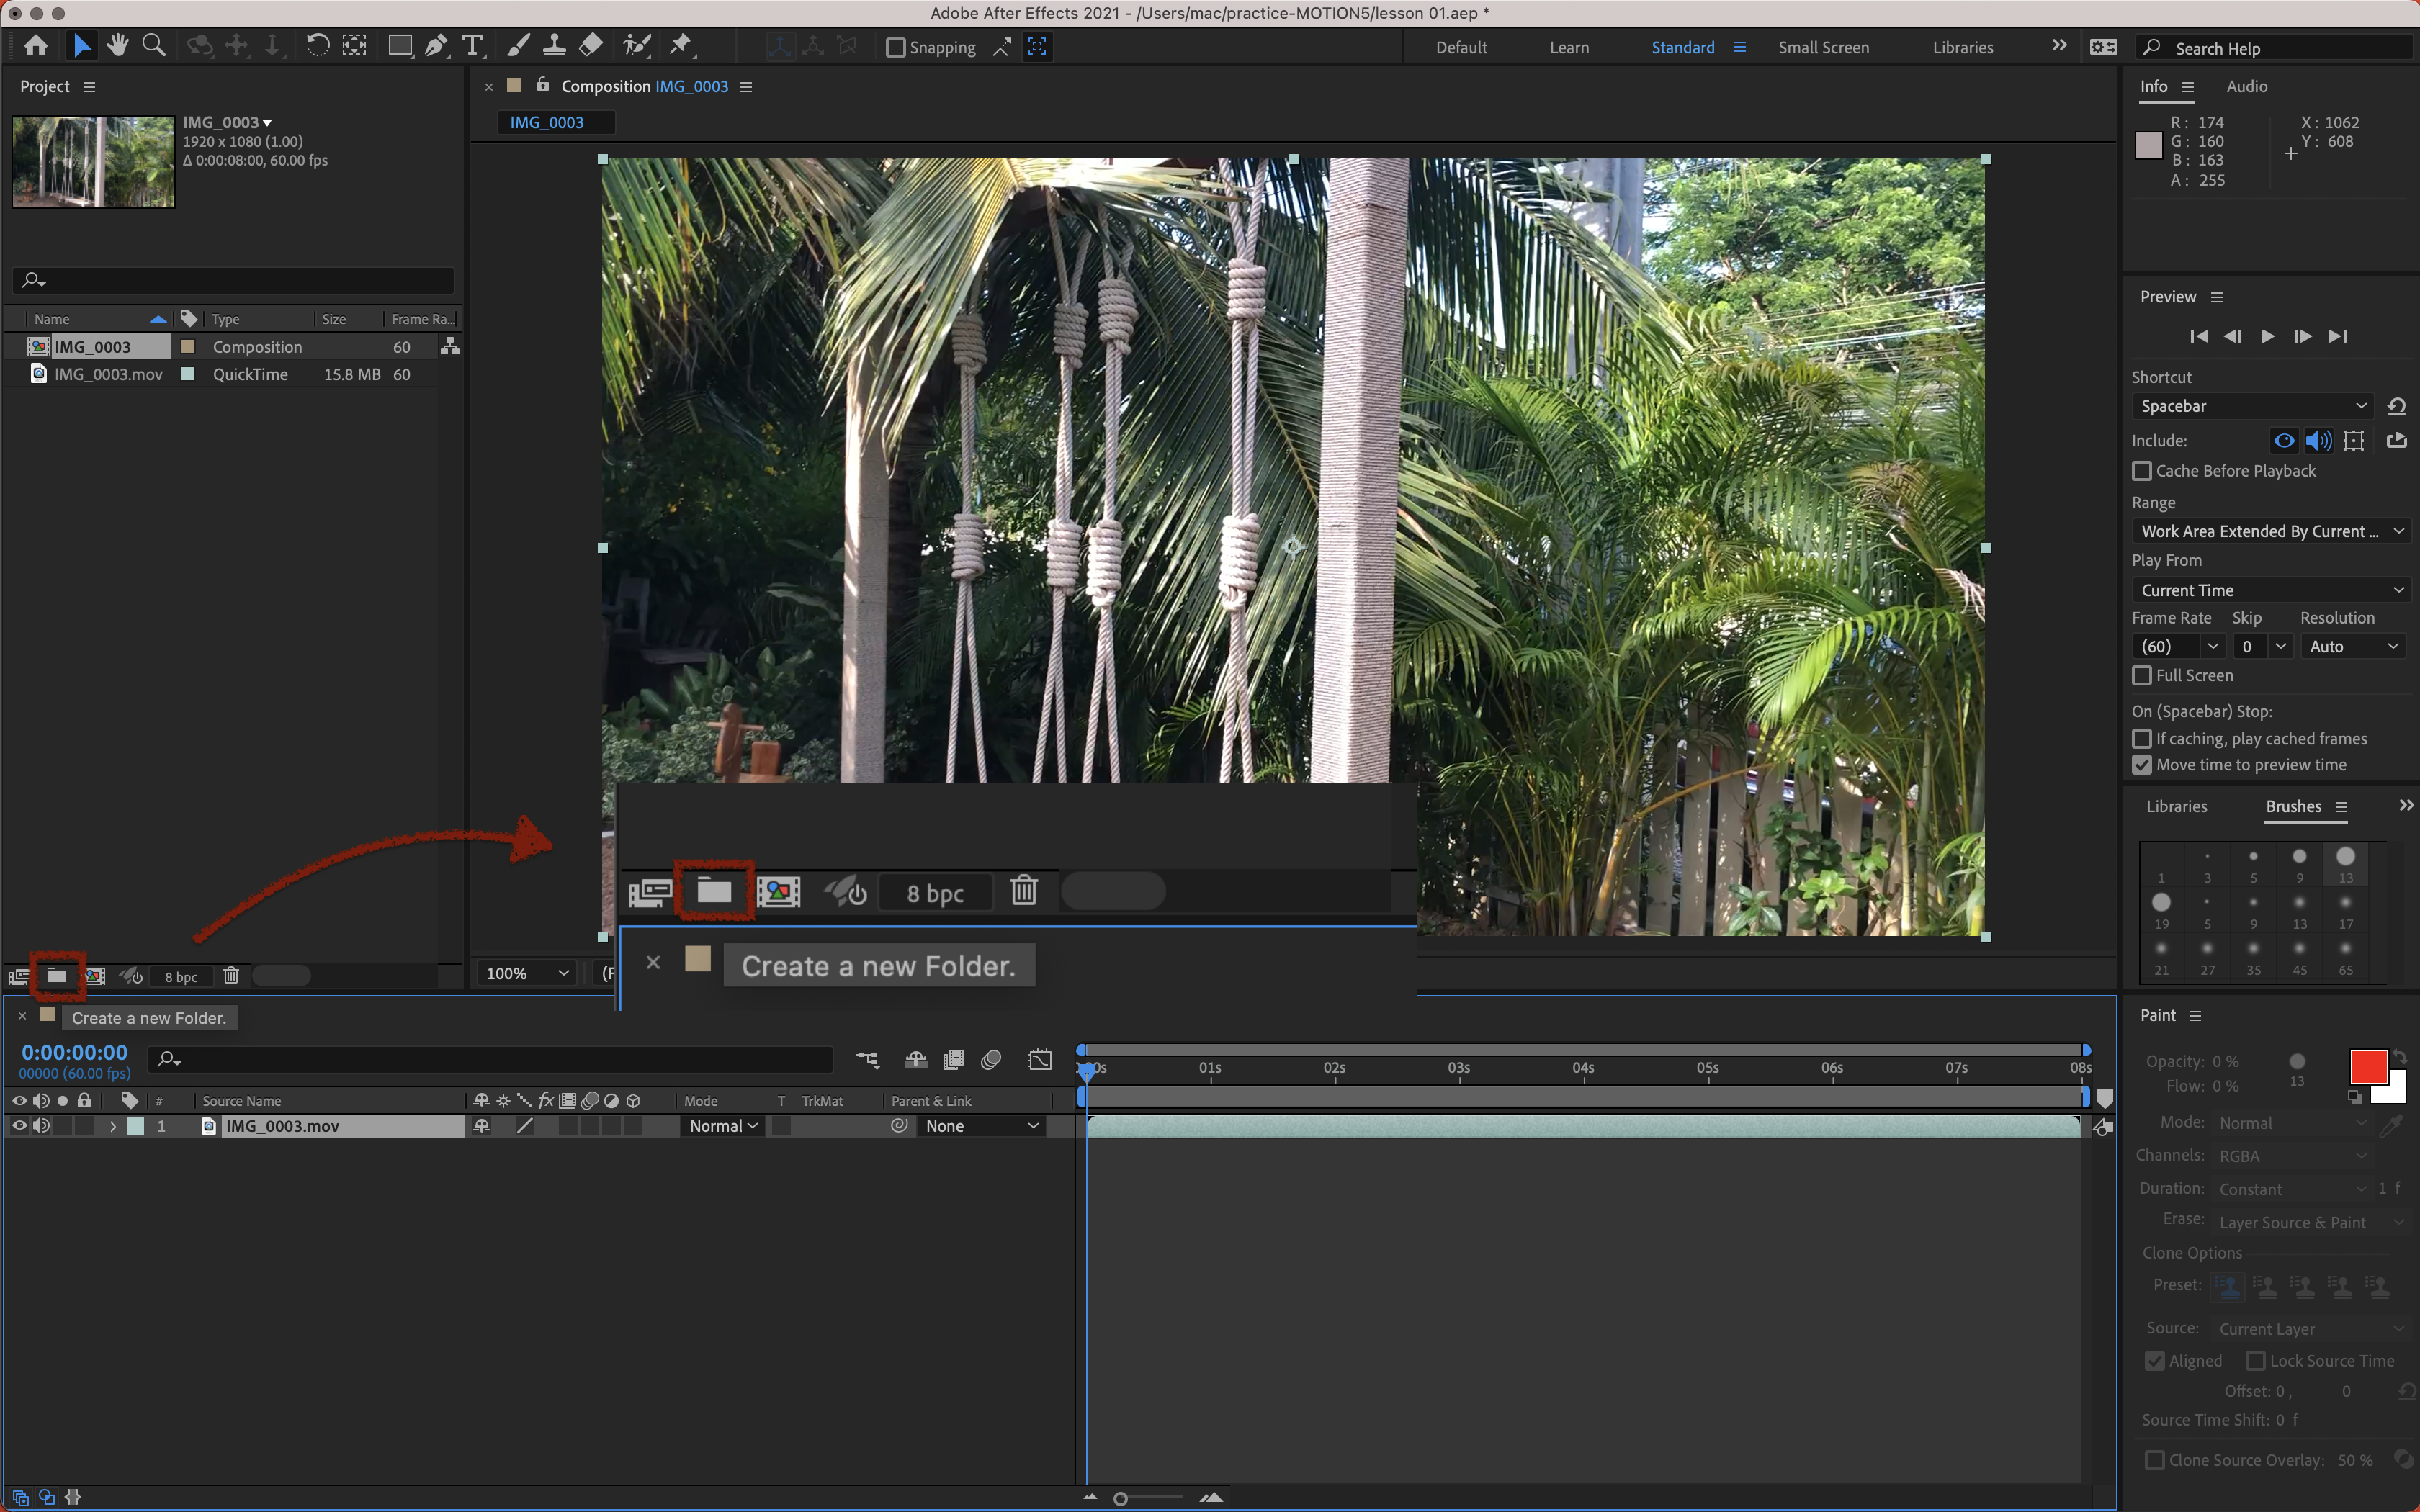The height and width of the screenshot is (1512, 2420).
Task: Switch to the Audio panel tab
Action: point(2246,86)
